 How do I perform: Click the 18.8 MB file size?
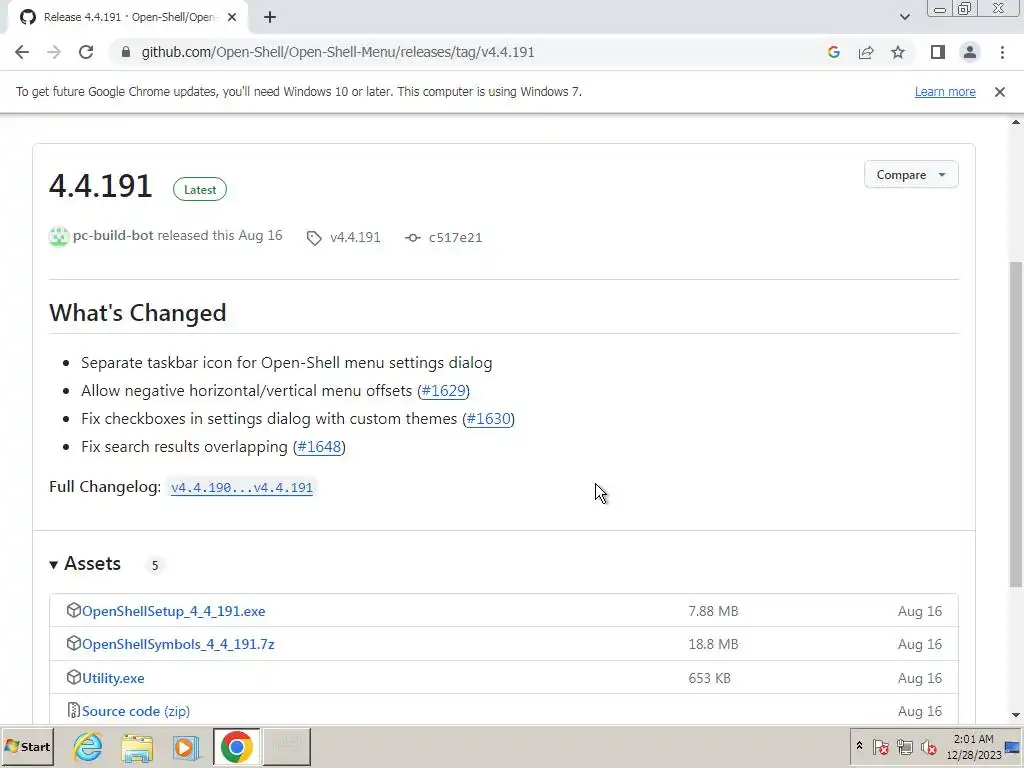pyautogui.click(x=713, y=644)
